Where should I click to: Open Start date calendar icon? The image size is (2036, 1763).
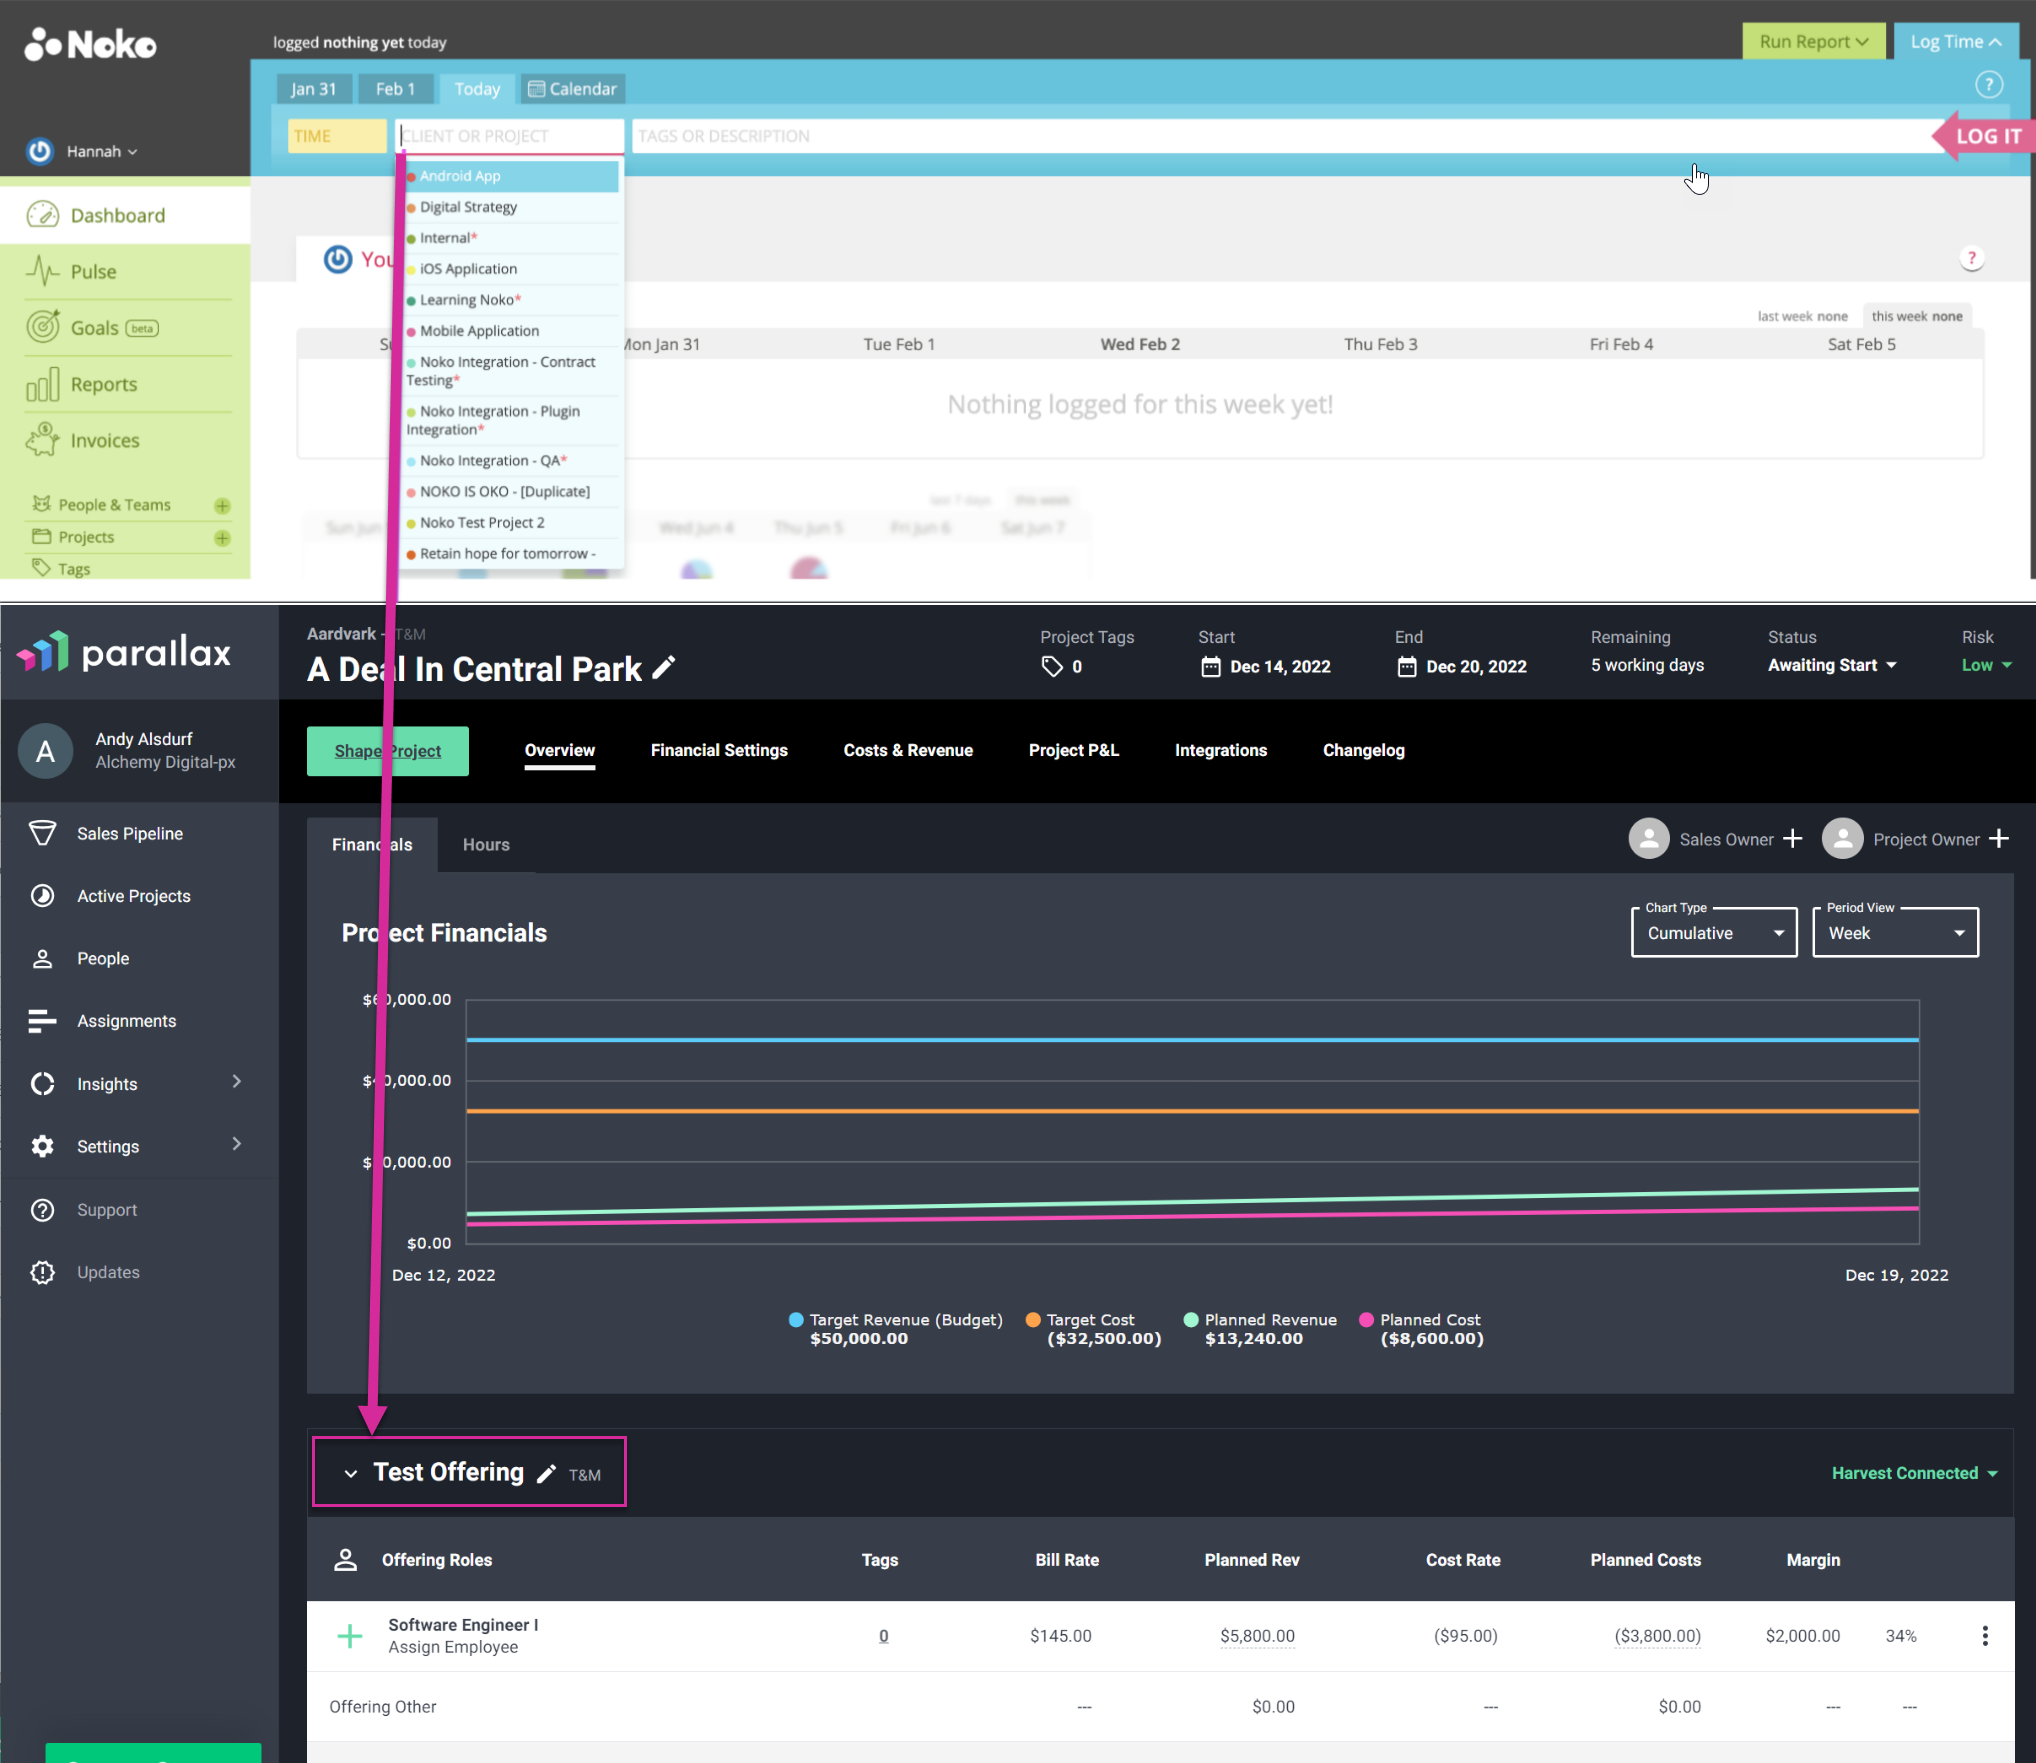(1210, 666)
